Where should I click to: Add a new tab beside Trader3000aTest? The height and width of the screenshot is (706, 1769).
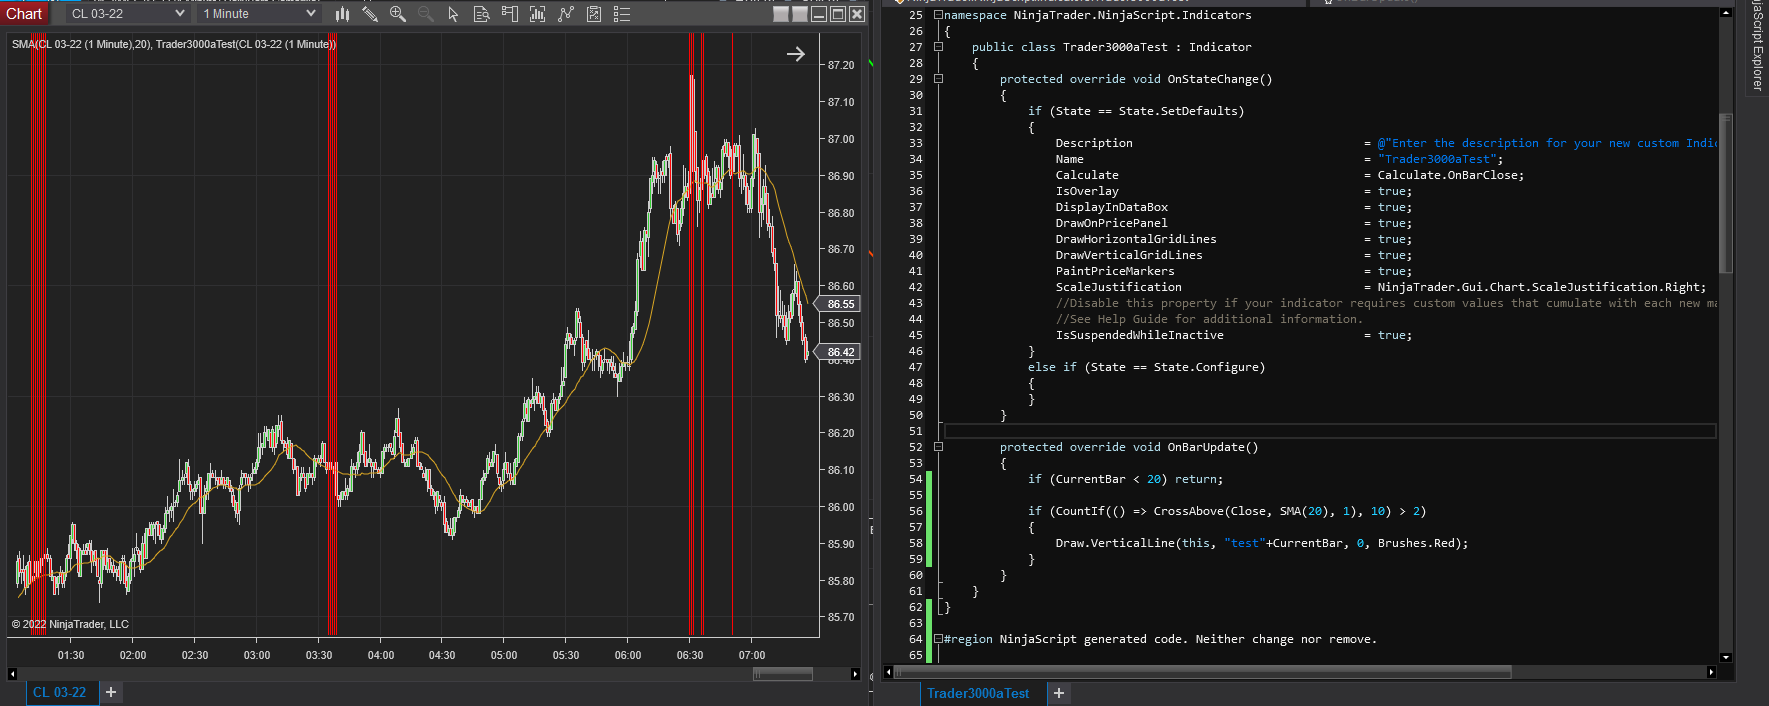tap(1059, 693)
